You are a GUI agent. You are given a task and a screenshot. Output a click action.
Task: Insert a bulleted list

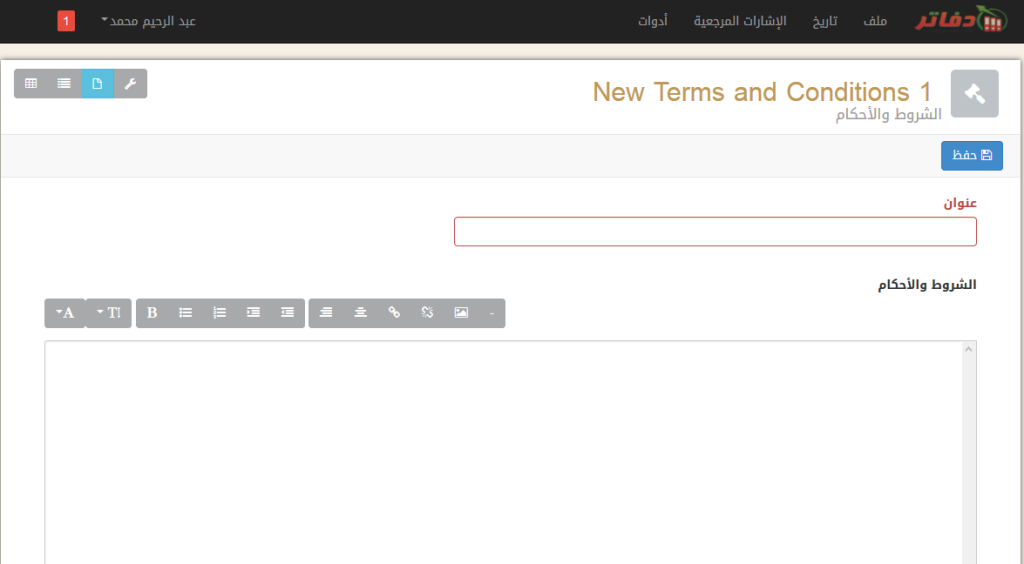point(185,313)
